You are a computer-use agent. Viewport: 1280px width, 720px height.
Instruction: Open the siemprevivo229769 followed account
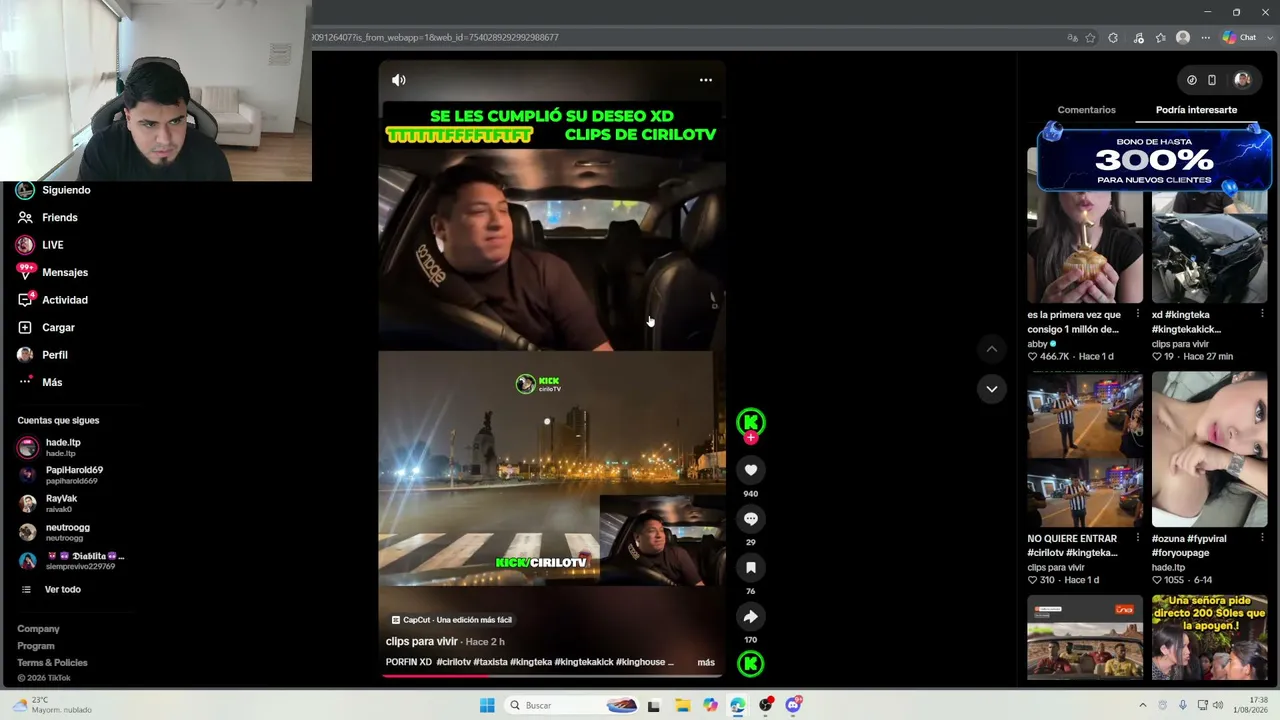[x=84, y=561]
